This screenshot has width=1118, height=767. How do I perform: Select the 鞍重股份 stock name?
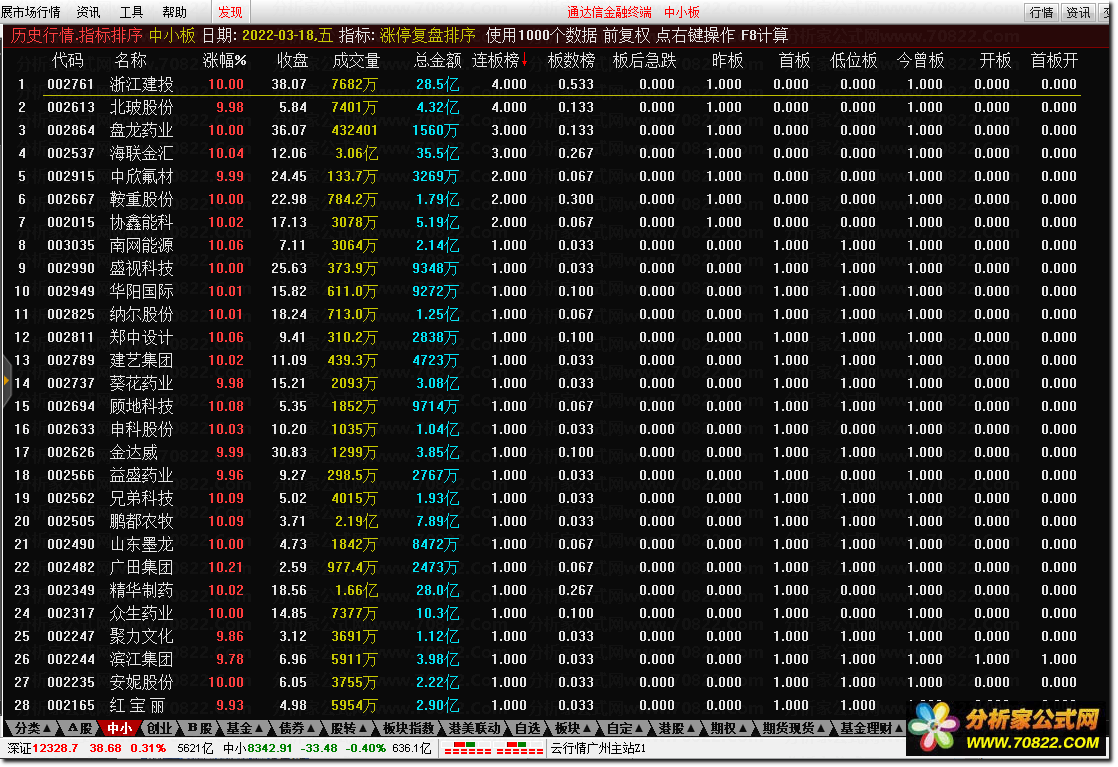pos(141,199)
